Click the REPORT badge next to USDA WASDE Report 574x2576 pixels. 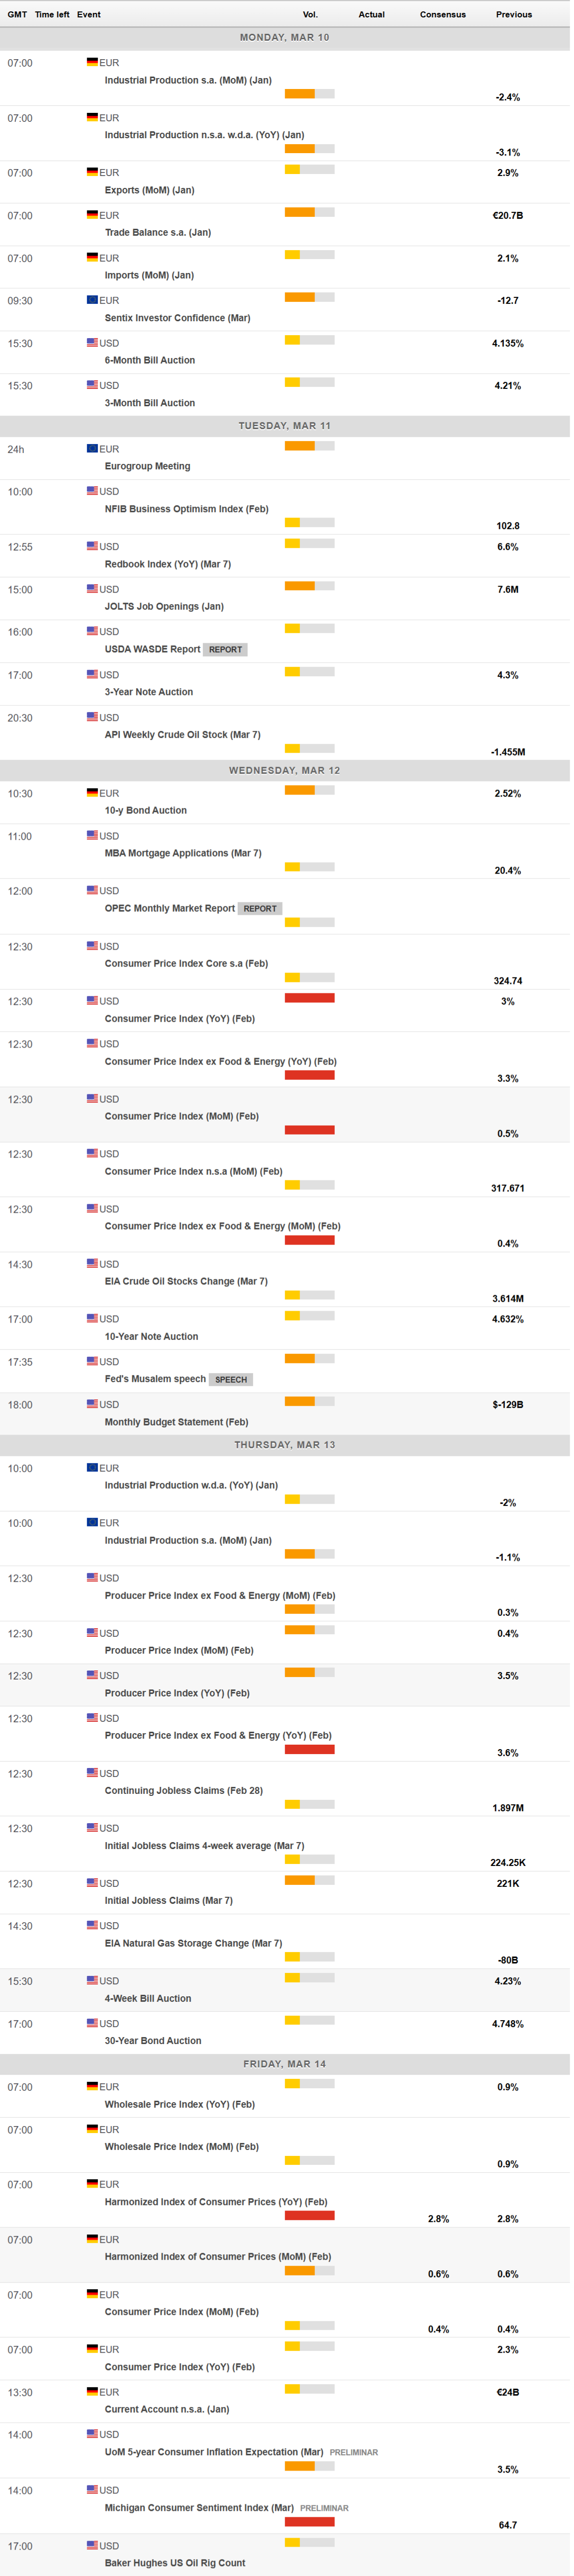225,650
